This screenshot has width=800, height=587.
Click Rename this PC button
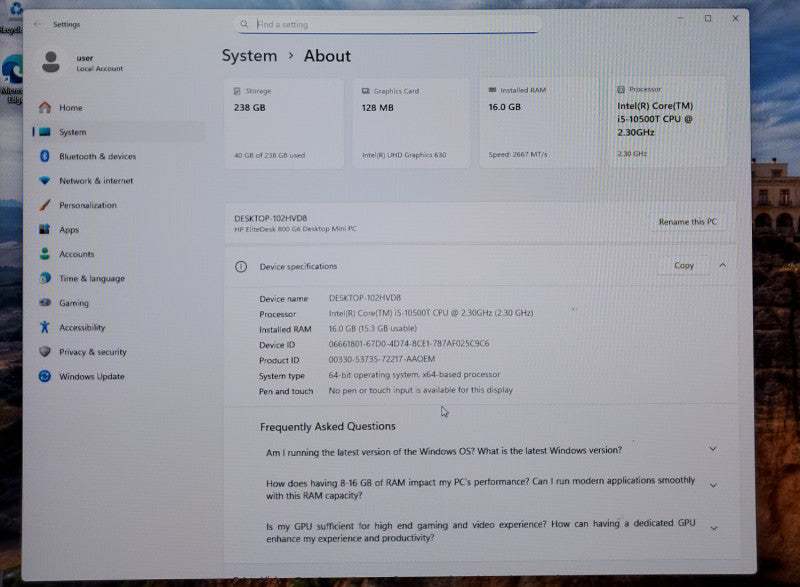[x=687, y=222]
